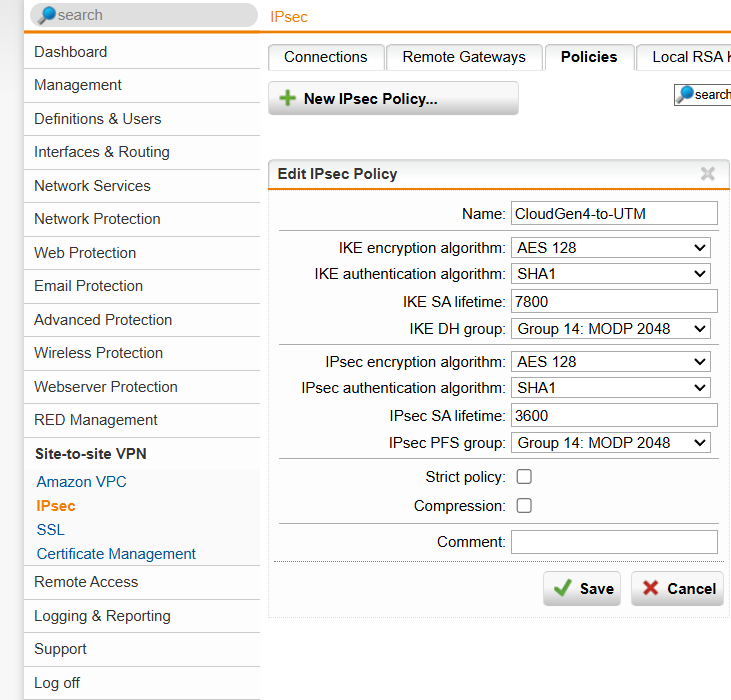The height and width of the screenshot is (700, 731).
Task: Click the policy Name input field
Action: 614,213
